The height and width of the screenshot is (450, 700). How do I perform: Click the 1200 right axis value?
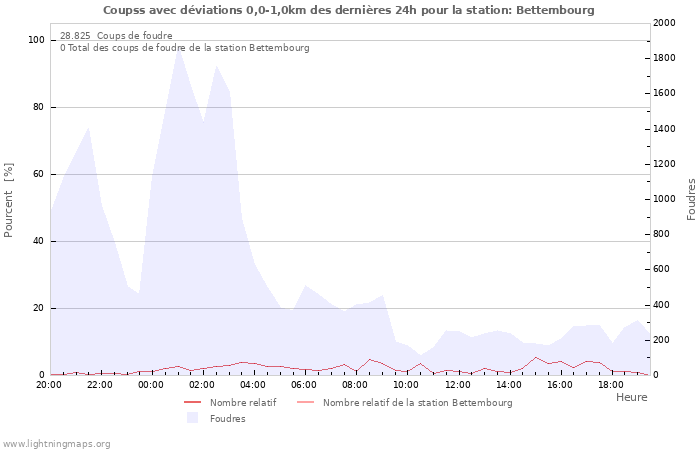[x=664, y=164]
